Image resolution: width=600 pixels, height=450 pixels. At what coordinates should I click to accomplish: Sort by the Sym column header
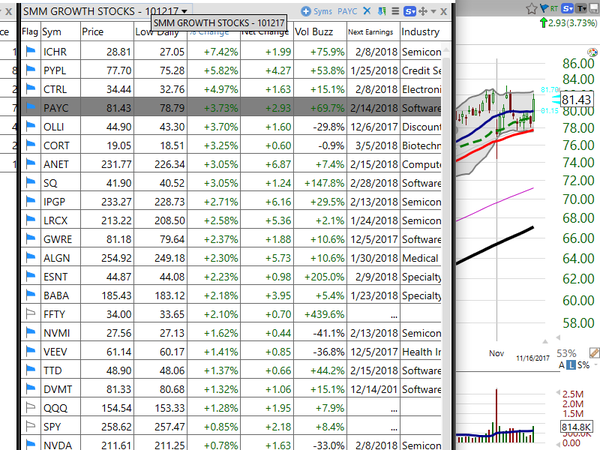(60, 32)
